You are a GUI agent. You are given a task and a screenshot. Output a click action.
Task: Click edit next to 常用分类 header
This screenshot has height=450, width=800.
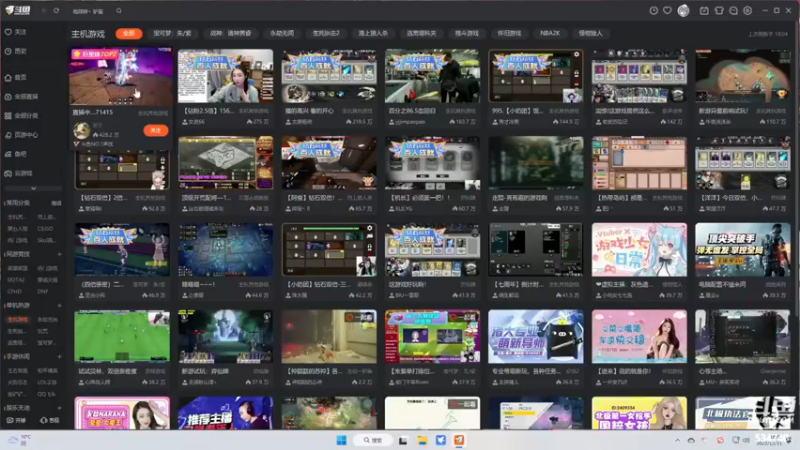[56, 203]
